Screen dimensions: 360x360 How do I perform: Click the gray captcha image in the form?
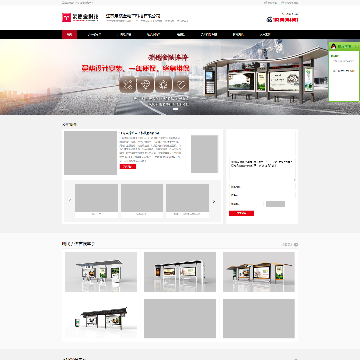click(x=275, y=204)
